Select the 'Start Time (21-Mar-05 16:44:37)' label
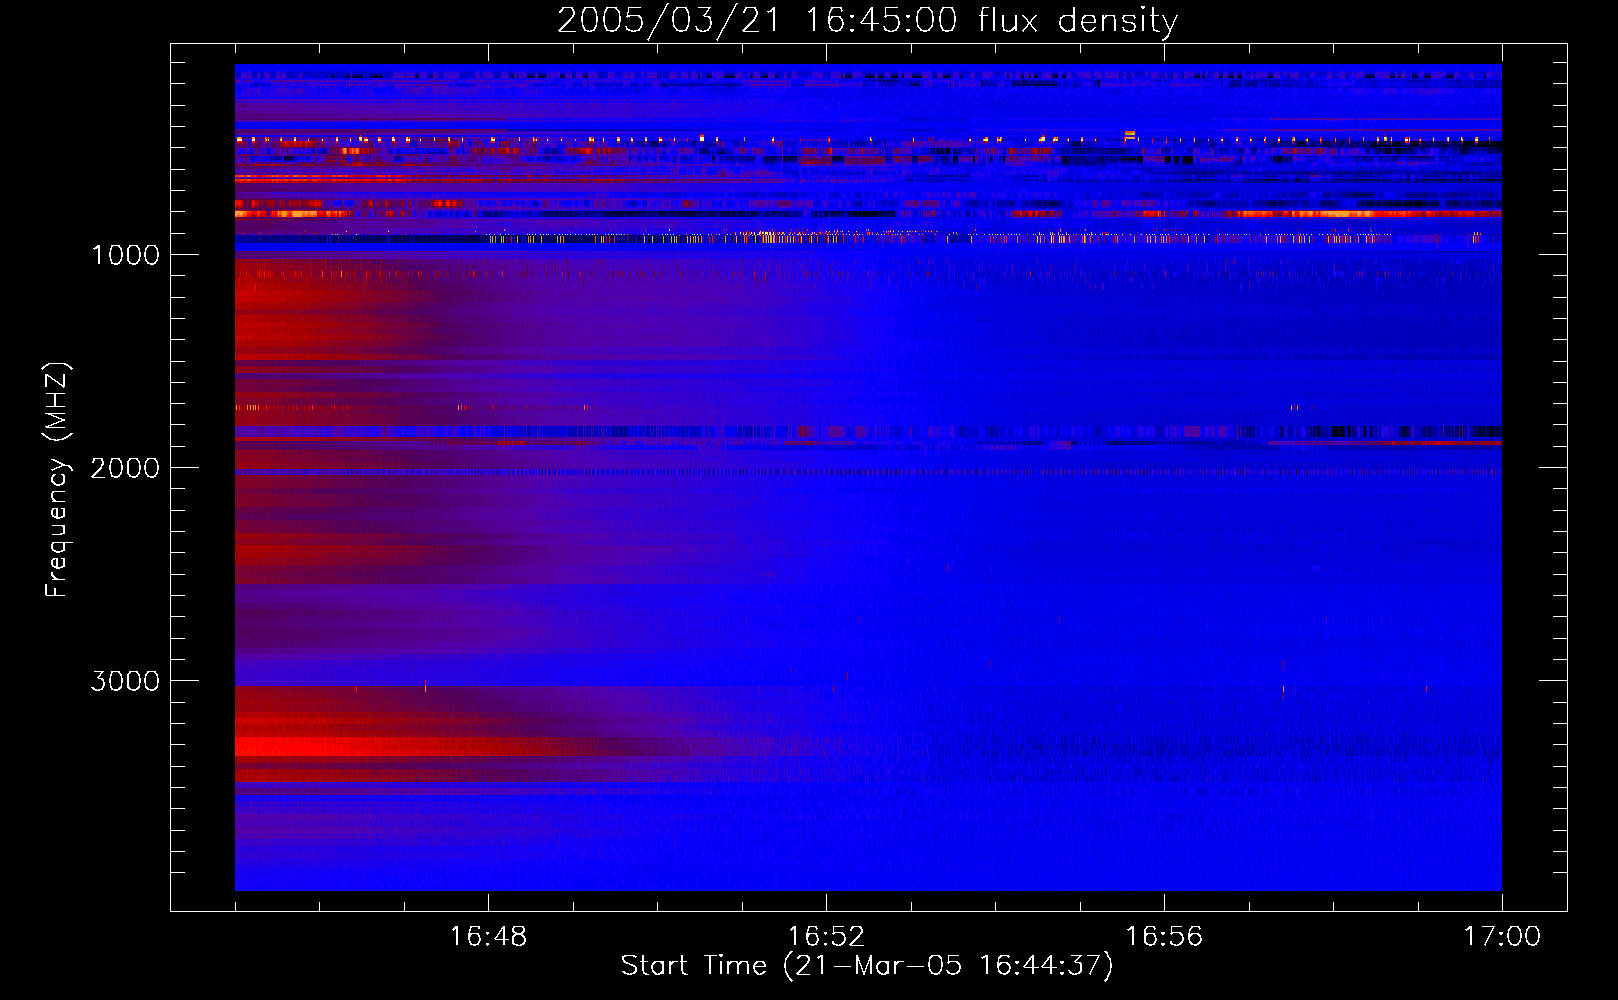 click(x=867, y=966)
